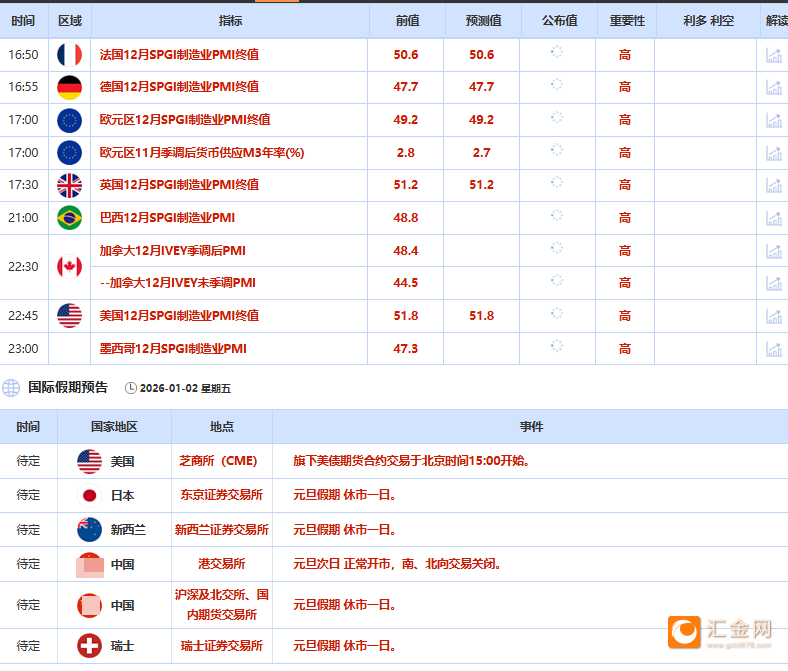Click the 利多 利空 column header

coord(709,21)
